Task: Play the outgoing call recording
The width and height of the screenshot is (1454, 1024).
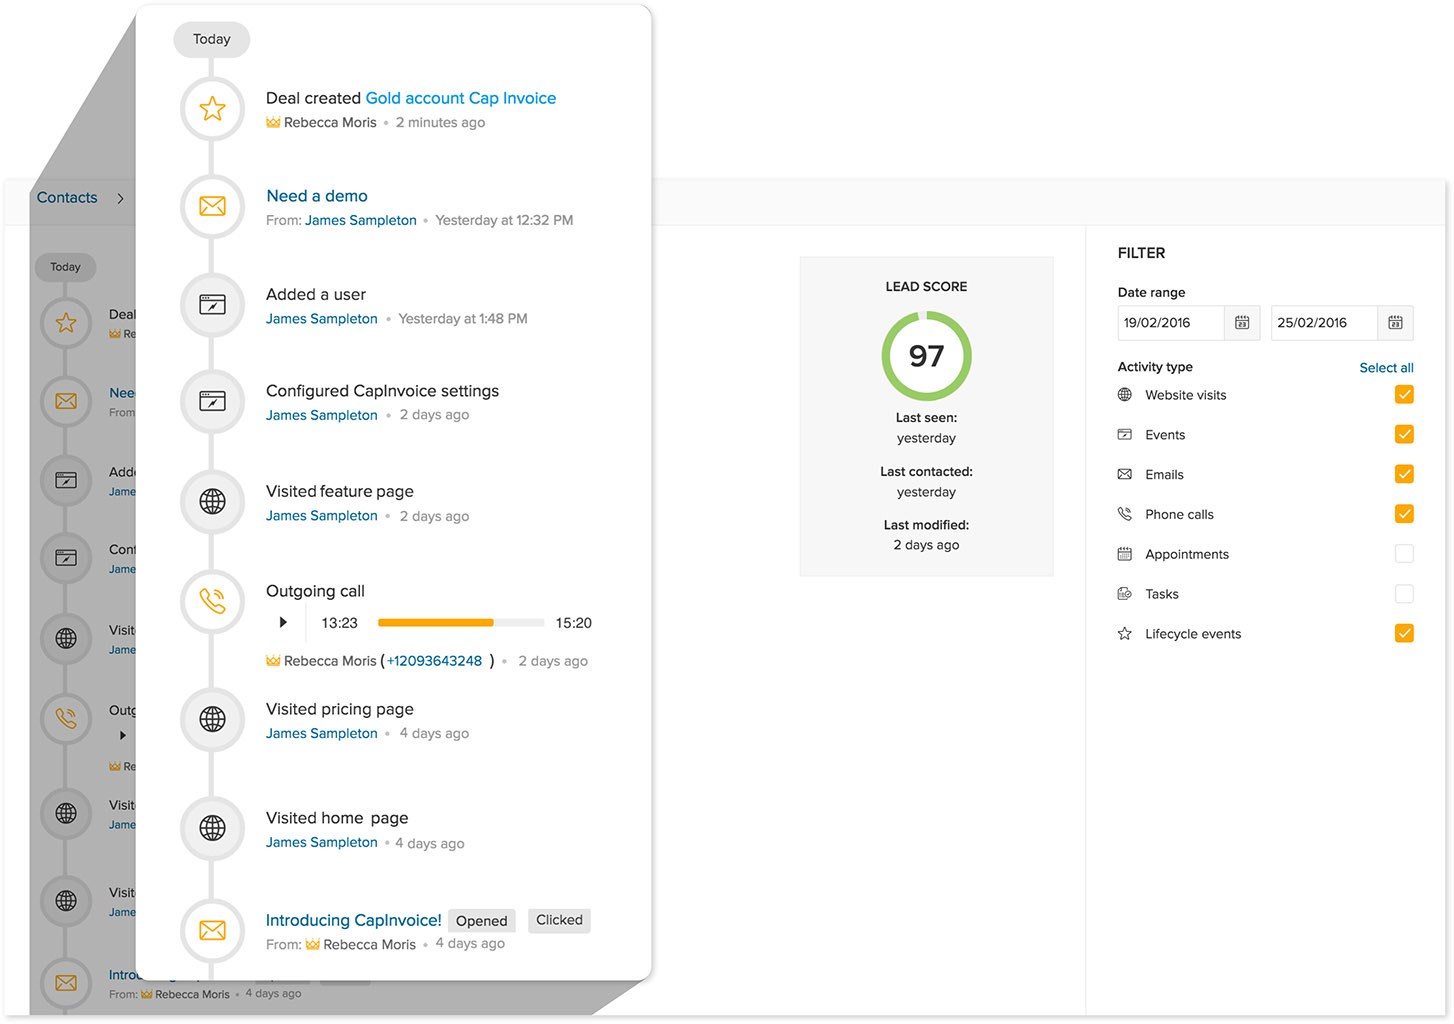Action: click(283, 622)
